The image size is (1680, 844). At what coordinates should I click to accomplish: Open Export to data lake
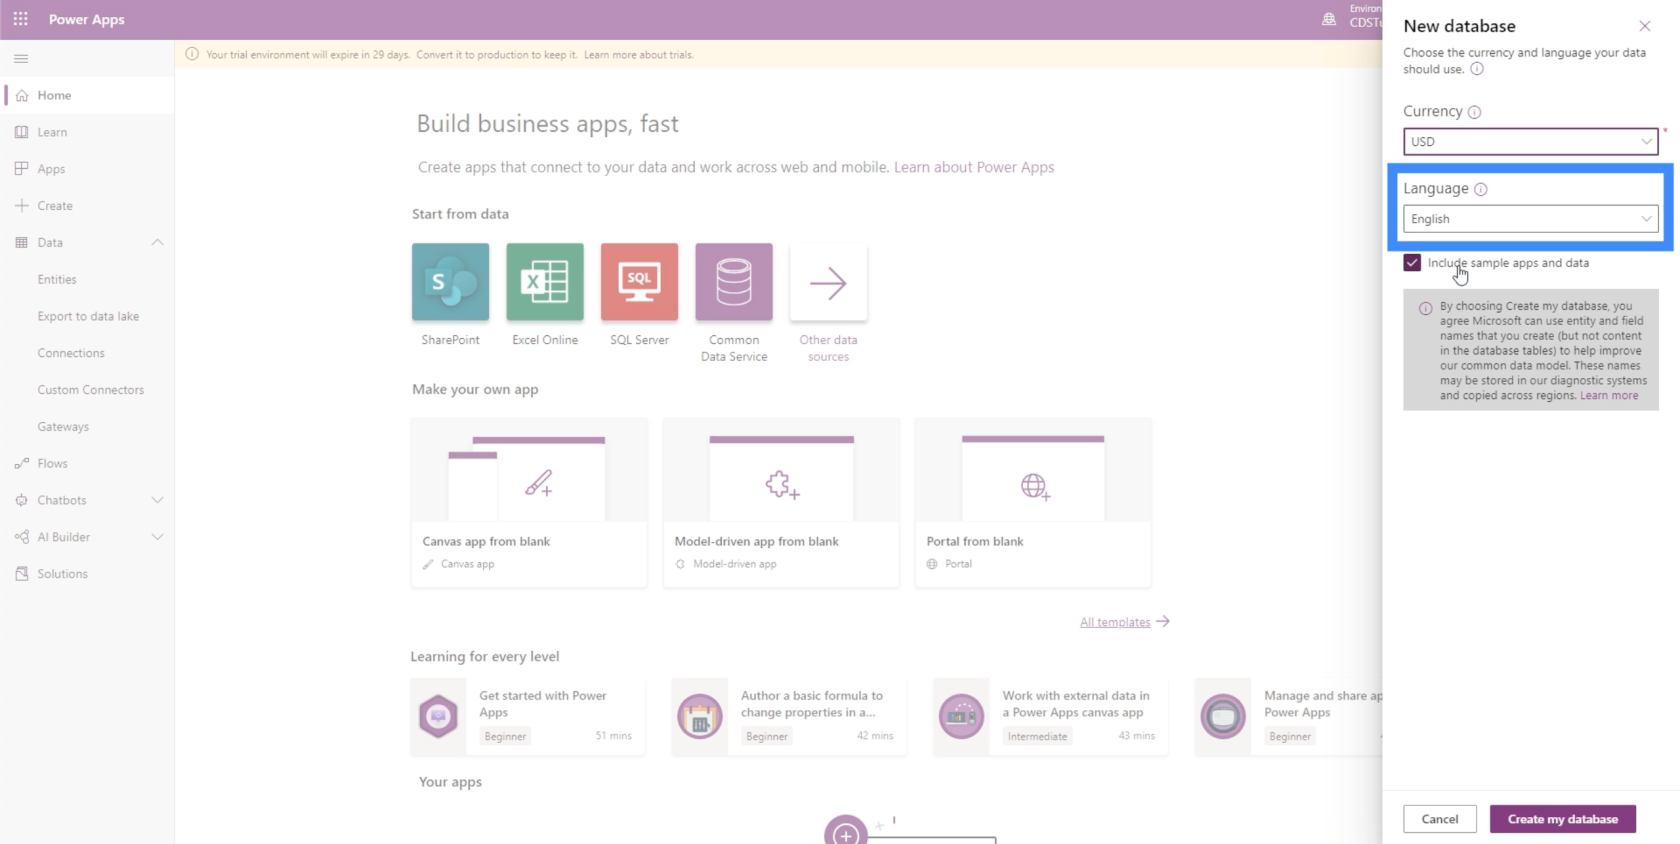pos(88,316)
